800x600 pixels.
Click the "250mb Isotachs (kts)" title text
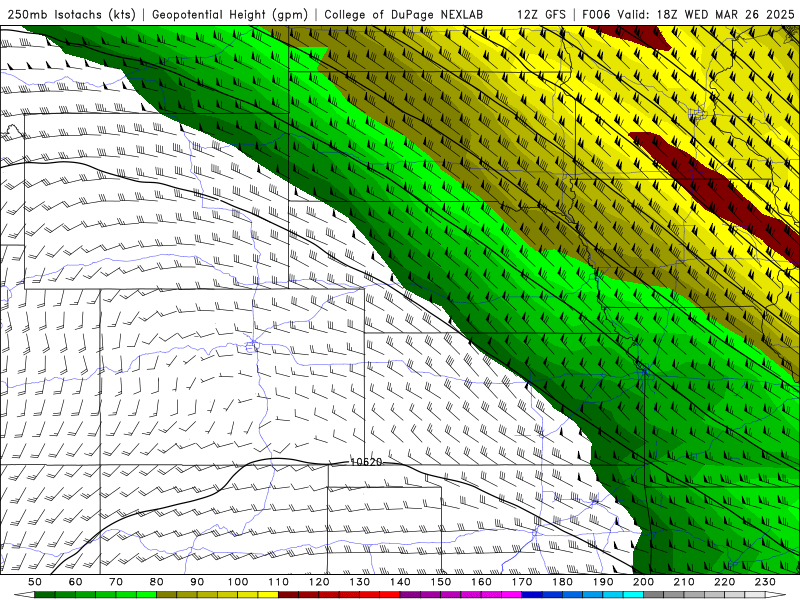pyautogui.click(x=72, y=14)
